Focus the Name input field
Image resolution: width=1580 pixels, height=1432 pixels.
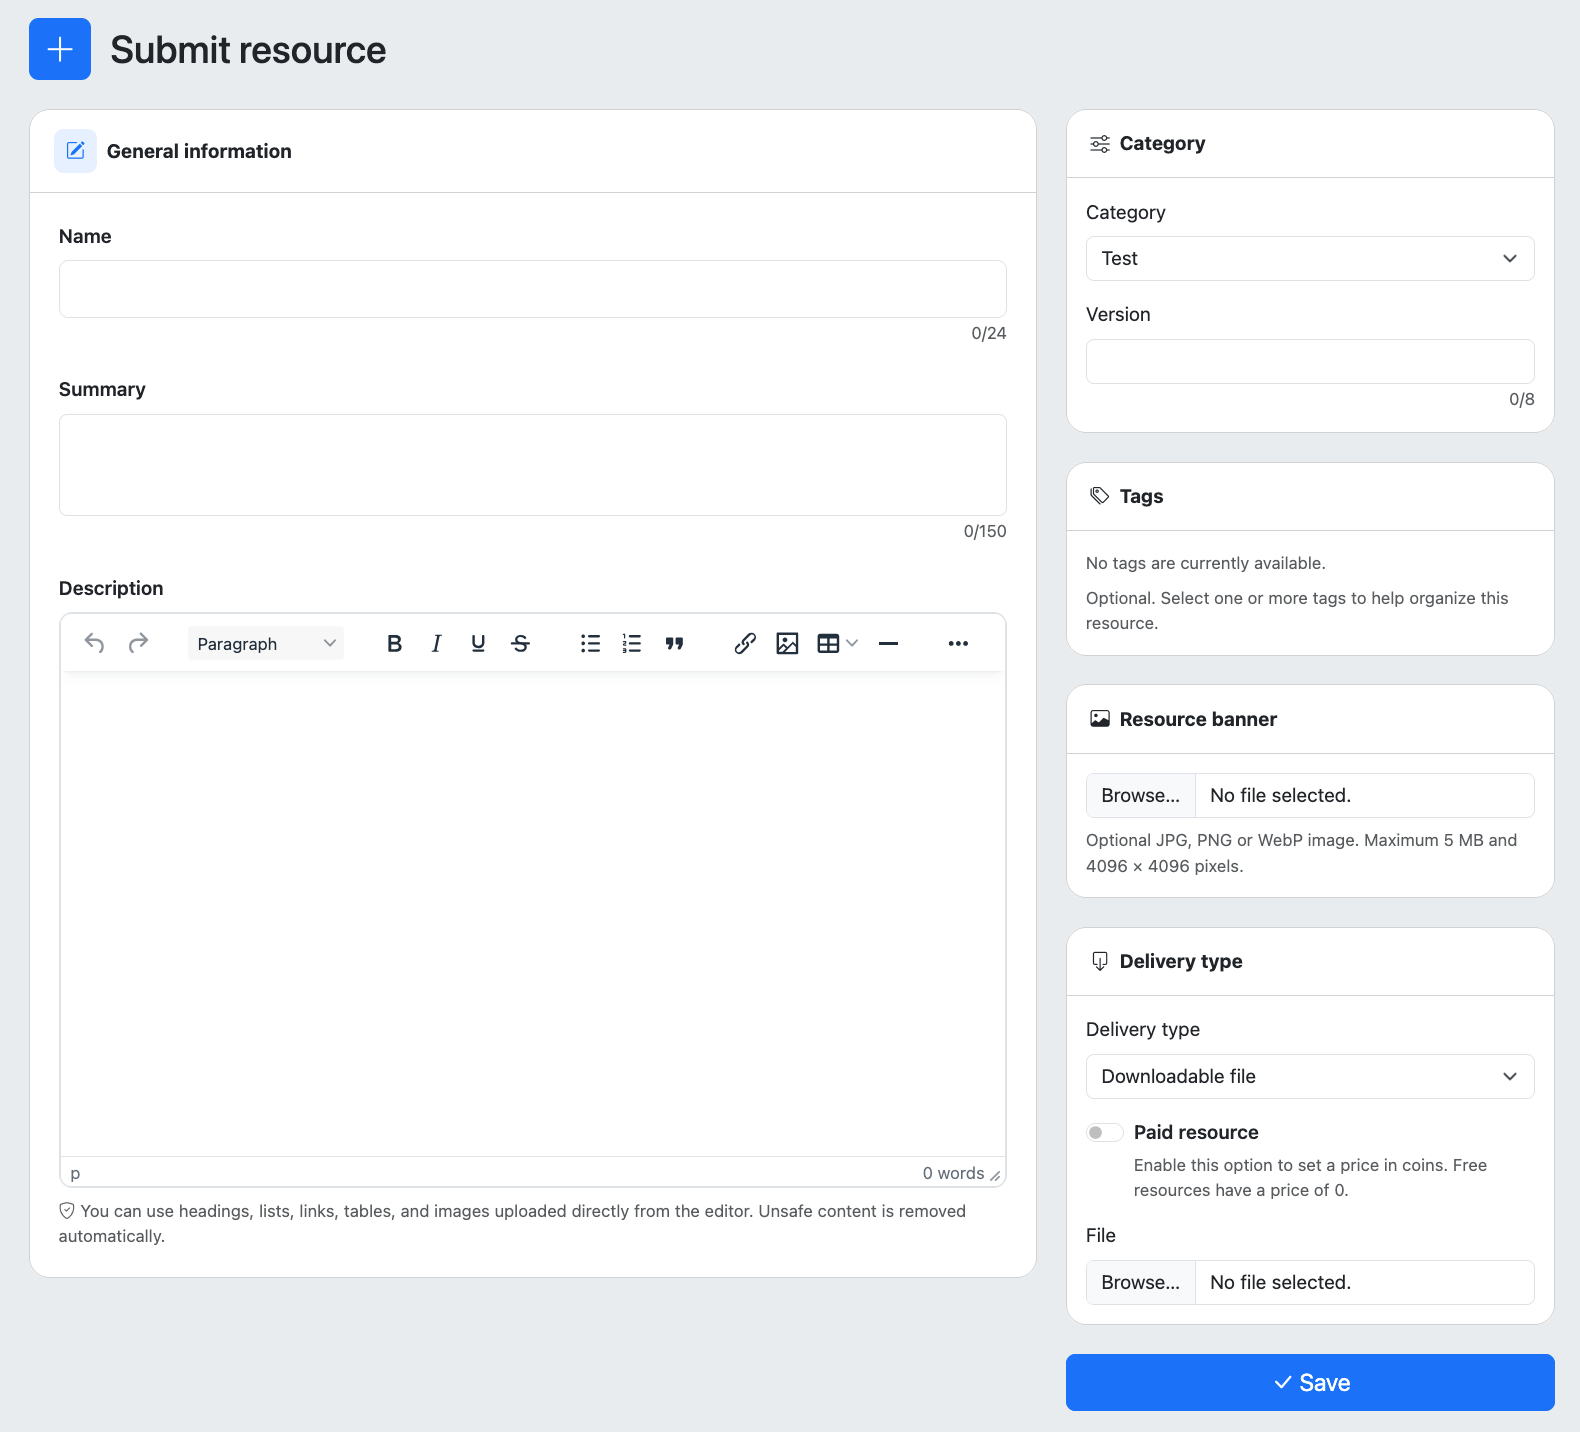(x=533, y=289)
